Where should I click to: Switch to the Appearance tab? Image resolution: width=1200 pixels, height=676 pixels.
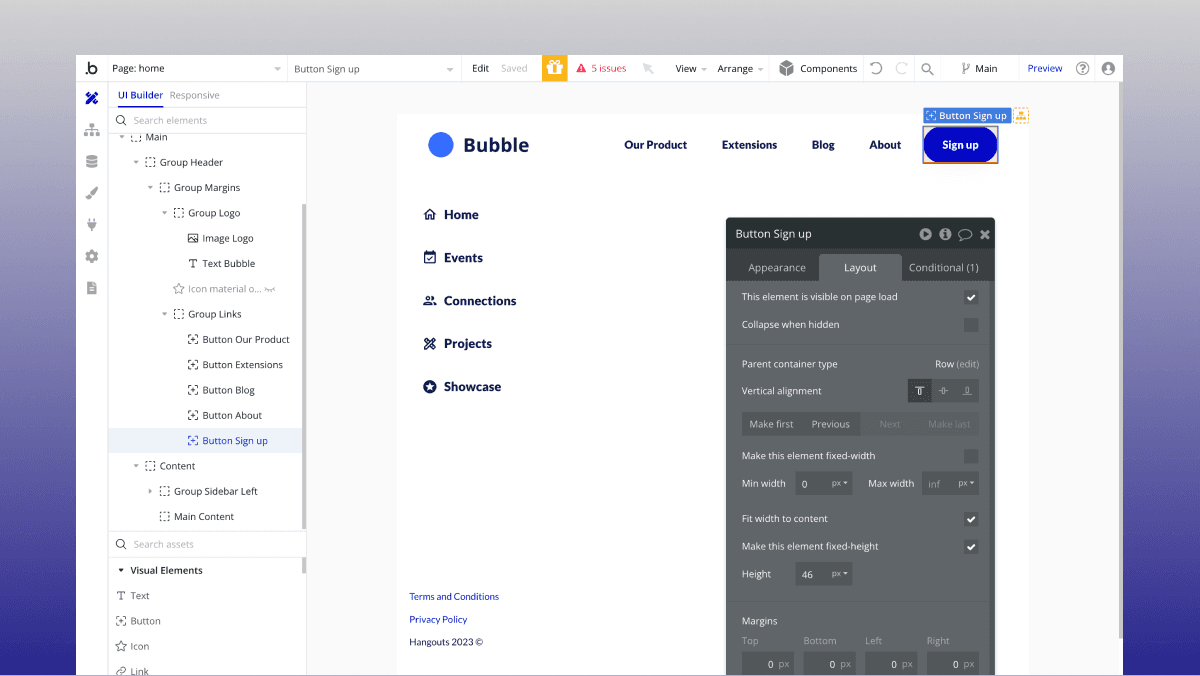coord(777,268)
